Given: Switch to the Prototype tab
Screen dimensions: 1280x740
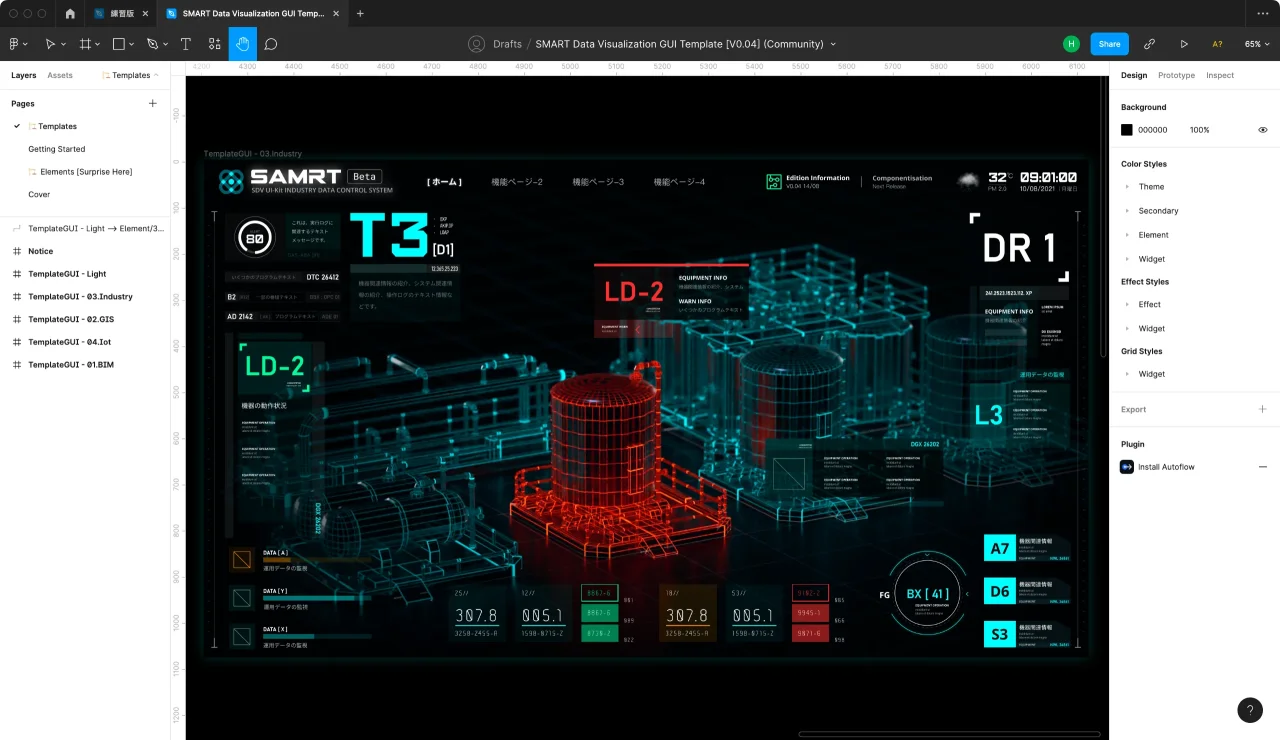Looking at the screenshot, I should tap(1176, 75).
